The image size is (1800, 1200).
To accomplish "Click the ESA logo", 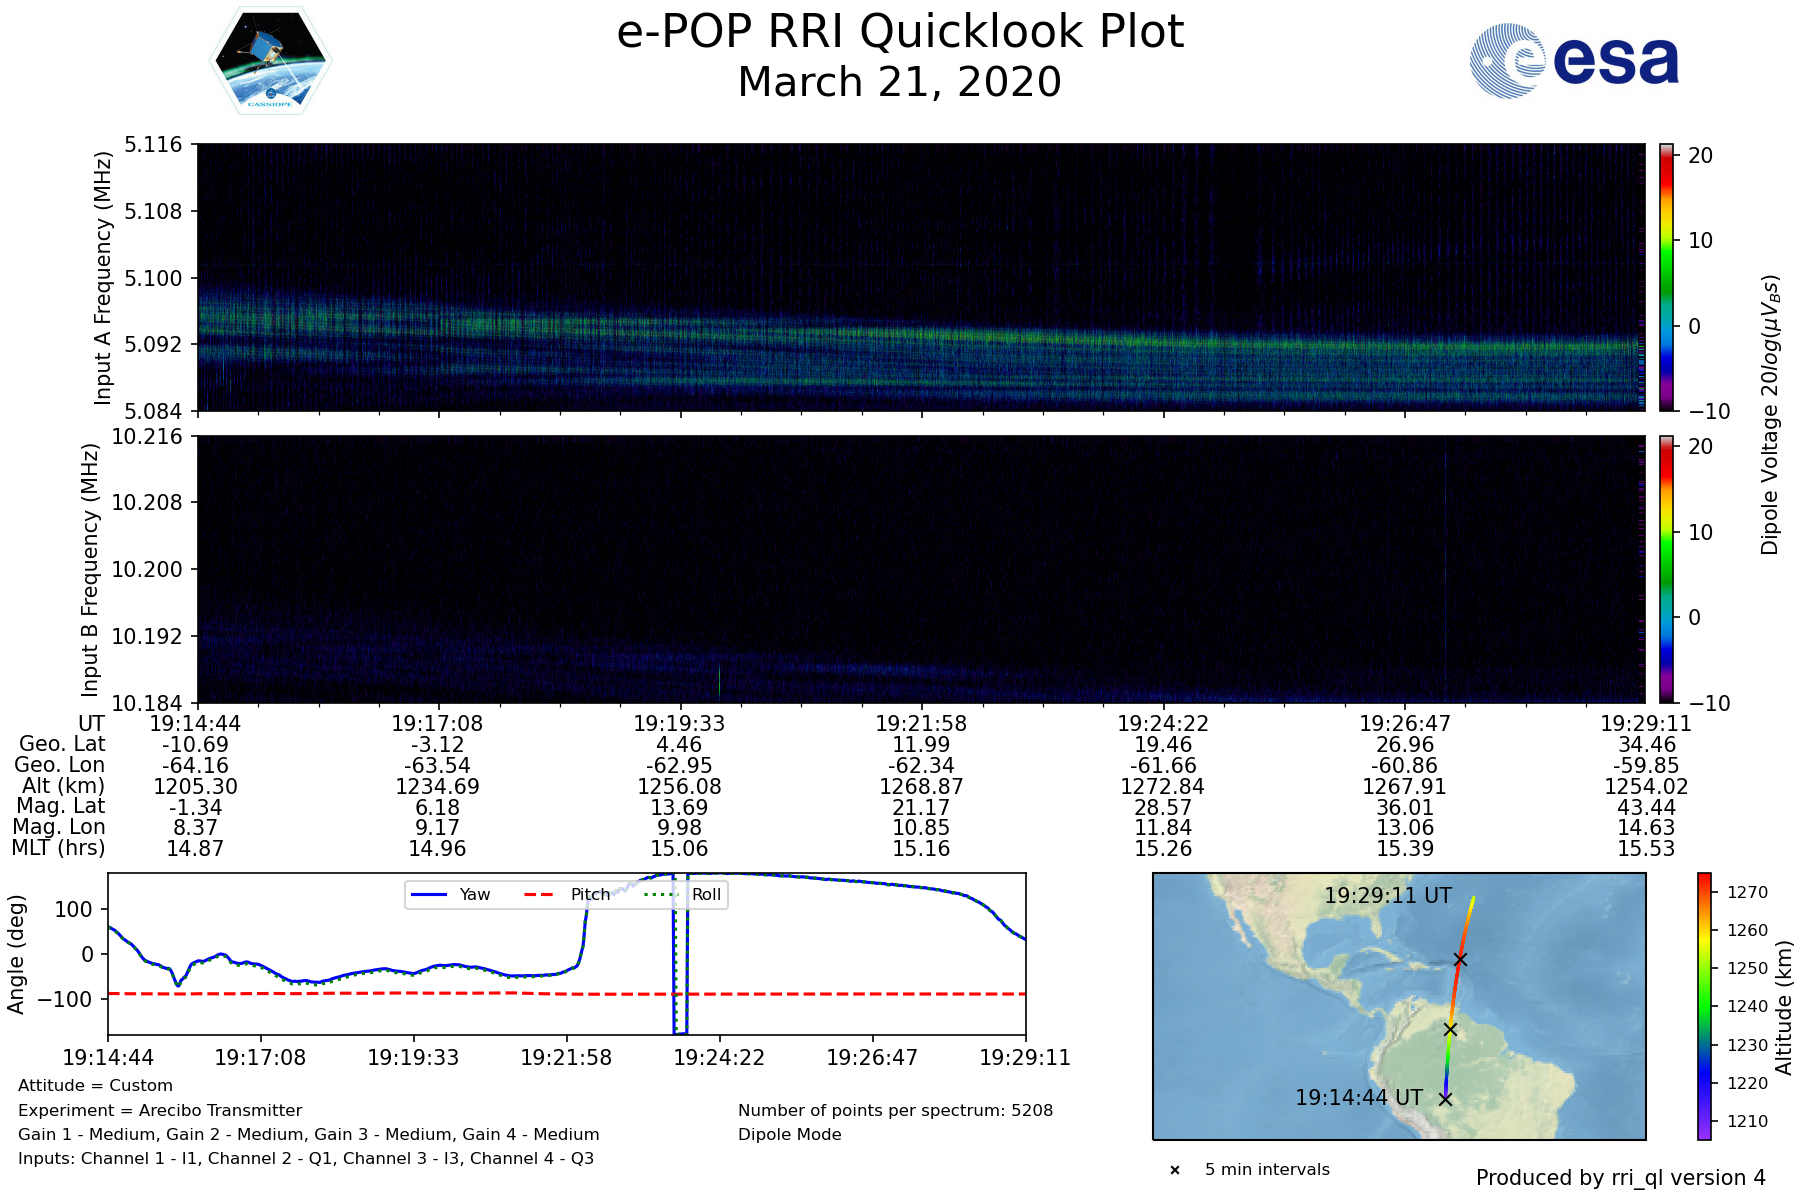I will pyautogui.click(x=1574, y=61).
